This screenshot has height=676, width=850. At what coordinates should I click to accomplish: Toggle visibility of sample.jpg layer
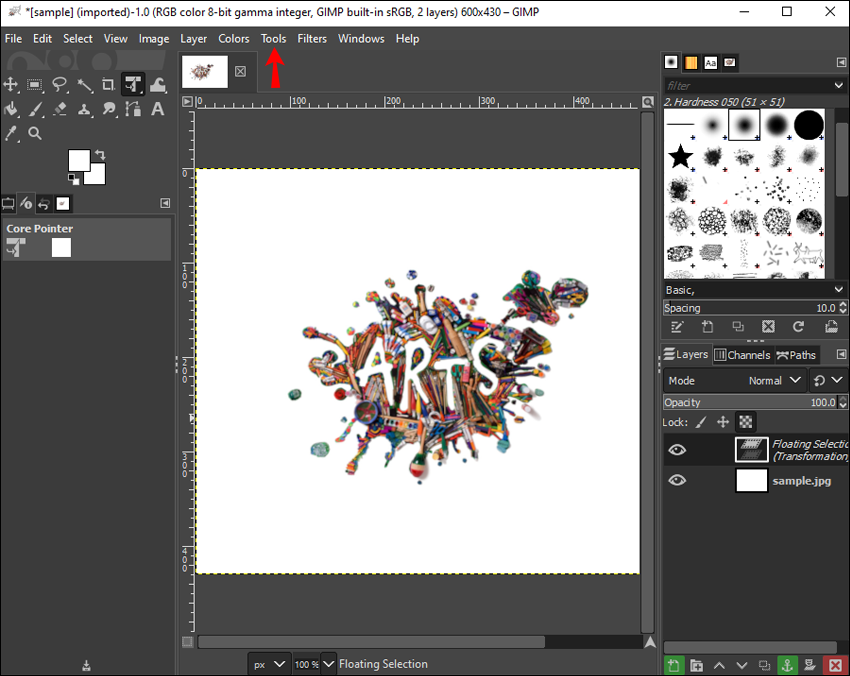[x=677, y=480]
